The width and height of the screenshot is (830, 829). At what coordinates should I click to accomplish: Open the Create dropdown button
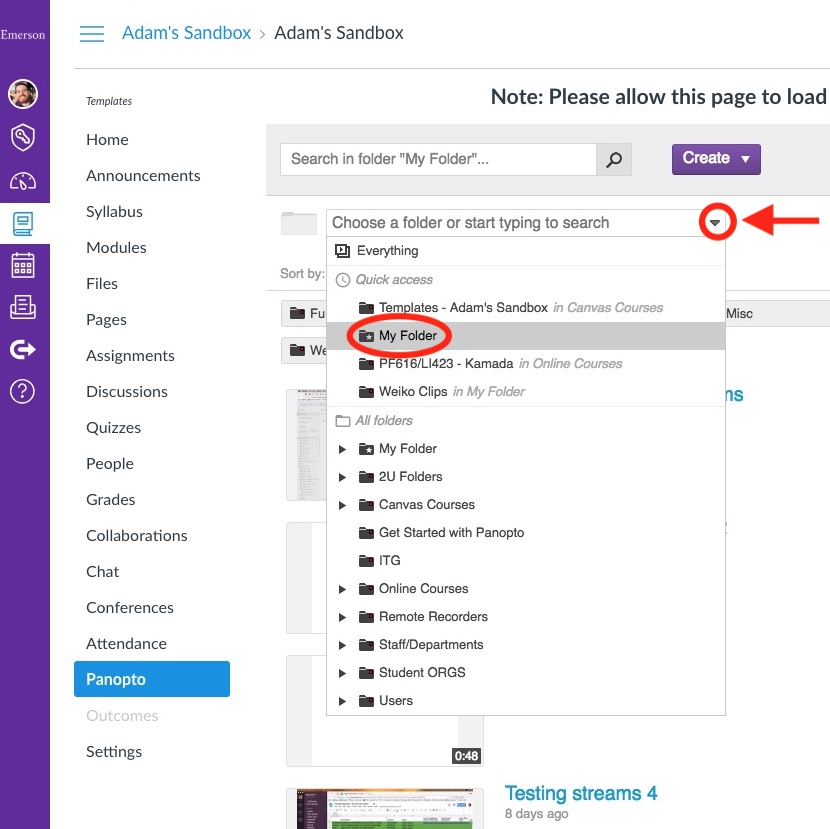click(x=716, y=159)
